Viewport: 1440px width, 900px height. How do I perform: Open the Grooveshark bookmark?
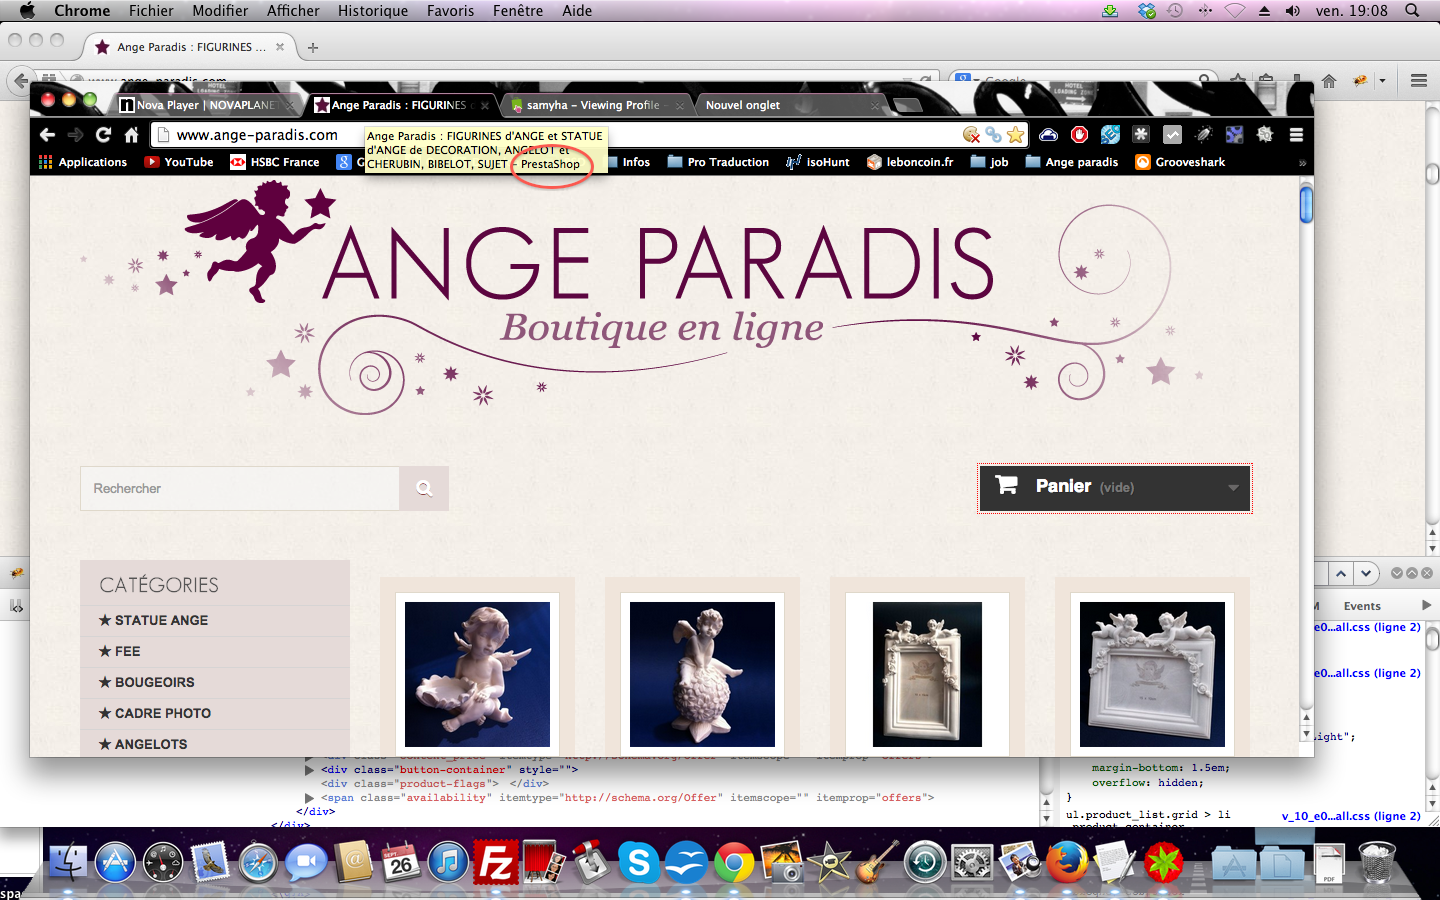coord(1180,162)
